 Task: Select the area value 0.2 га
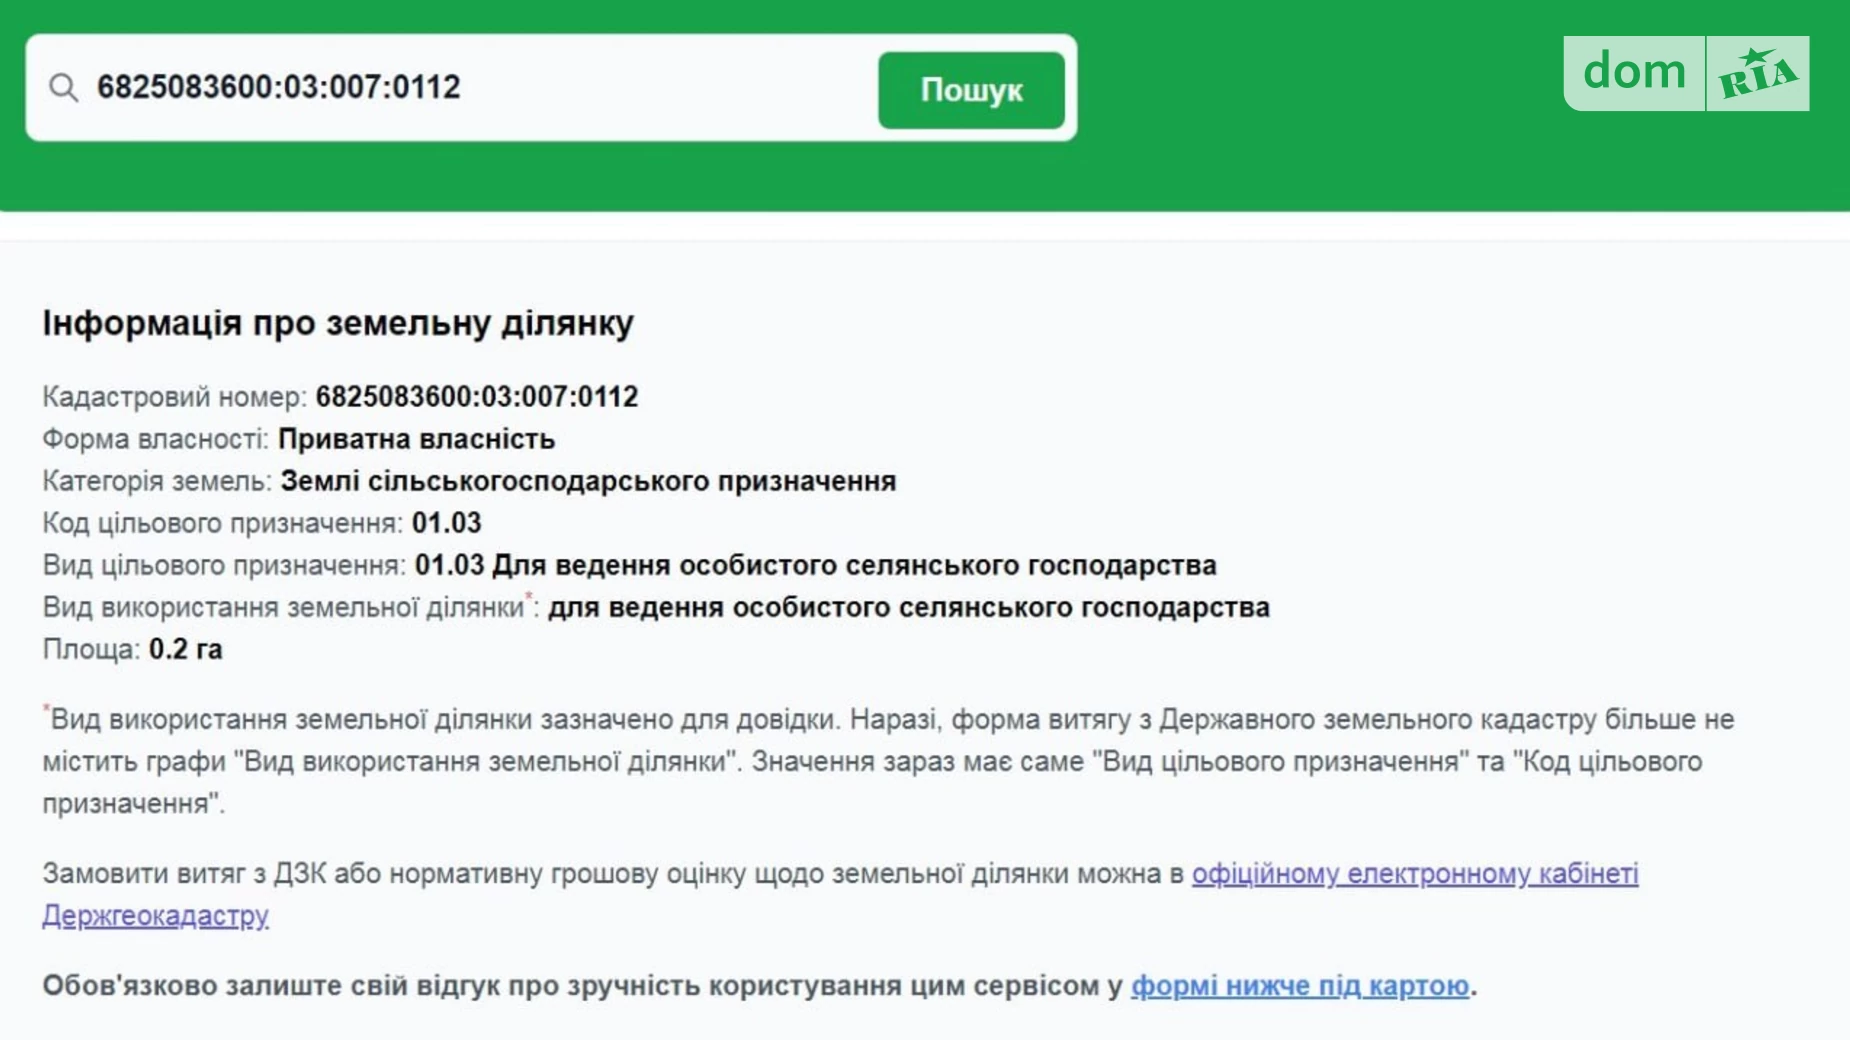(185, 649)
